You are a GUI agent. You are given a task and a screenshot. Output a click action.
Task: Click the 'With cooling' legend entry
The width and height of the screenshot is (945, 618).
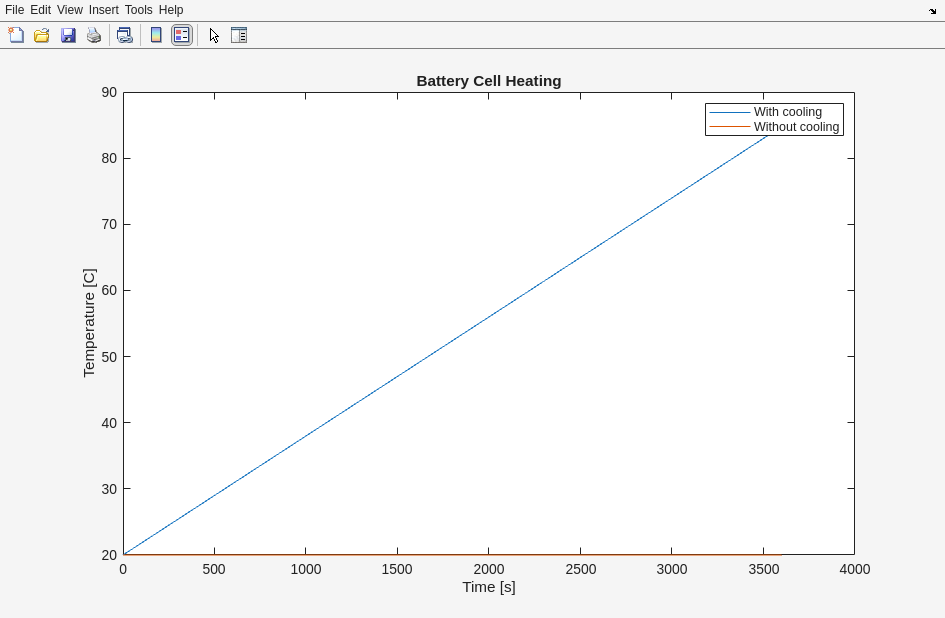tap(787, 112)
